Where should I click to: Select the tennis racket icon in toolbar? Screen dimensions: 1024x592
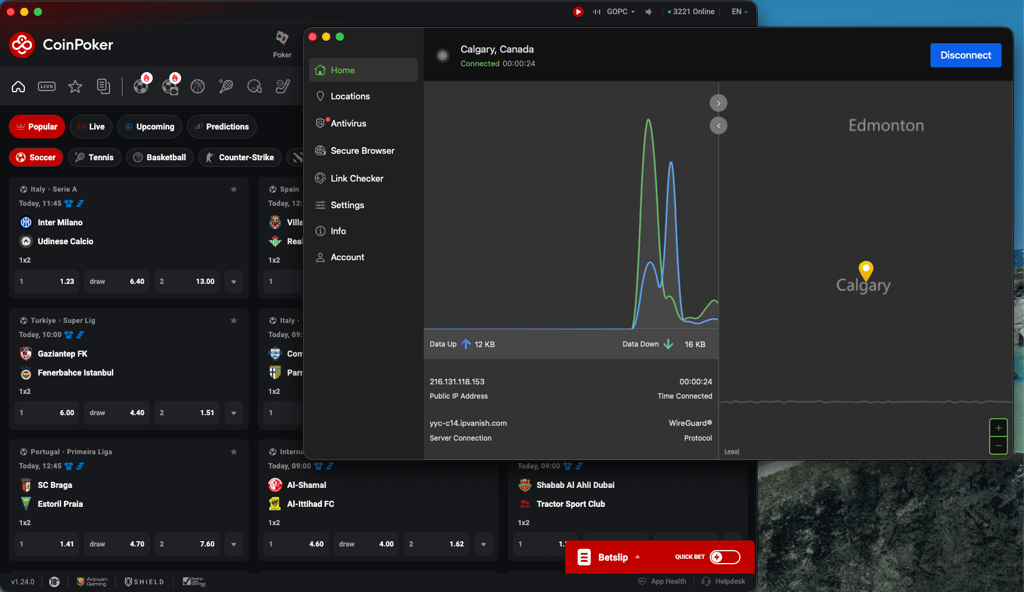tap(226, 86)
